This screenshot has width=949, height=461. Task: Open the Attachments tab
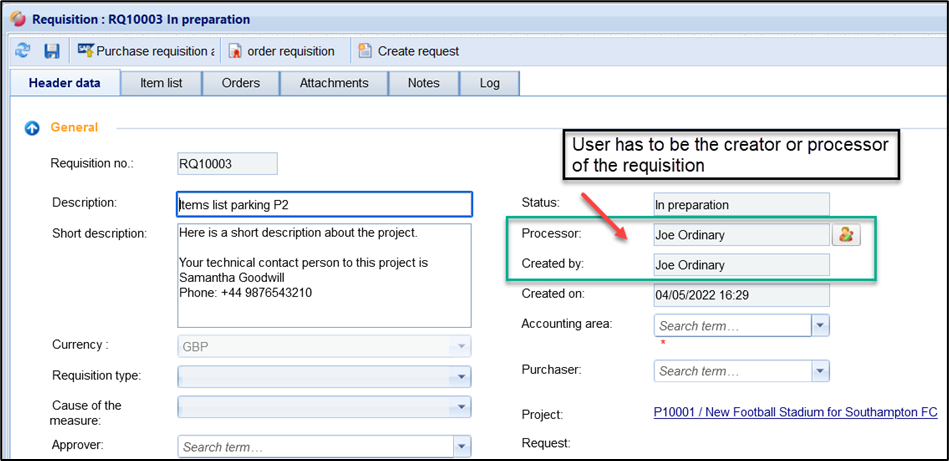click(x=334, y=83)
